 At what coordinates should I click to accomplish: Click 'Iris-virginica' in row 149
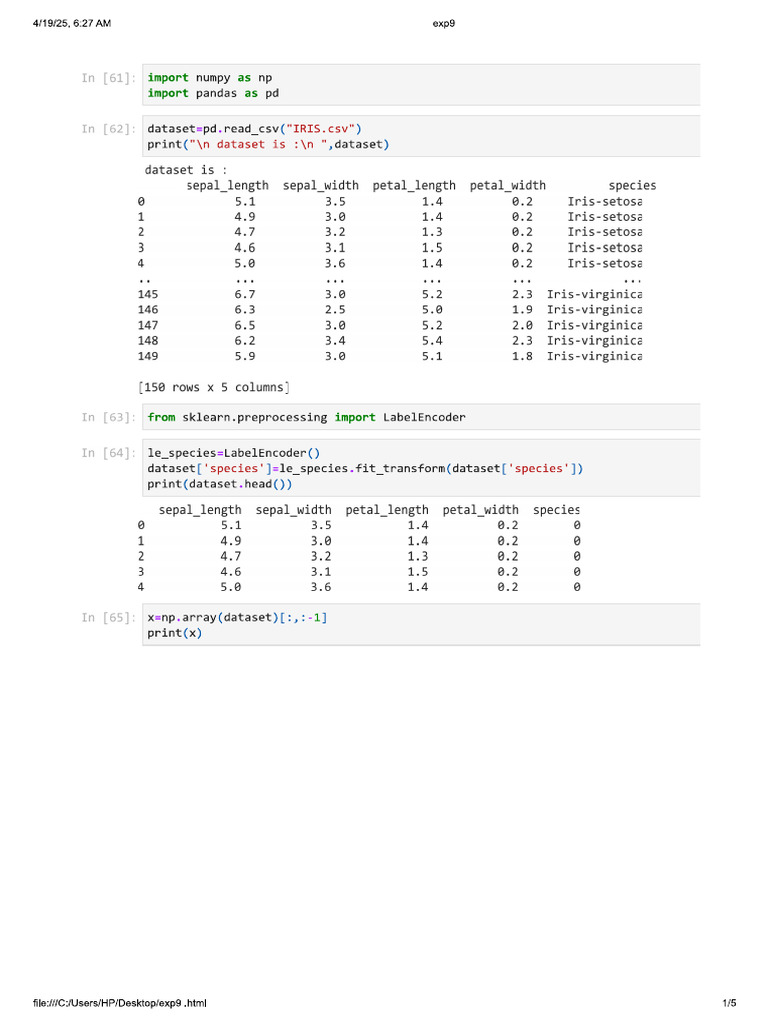click(594, 356)
